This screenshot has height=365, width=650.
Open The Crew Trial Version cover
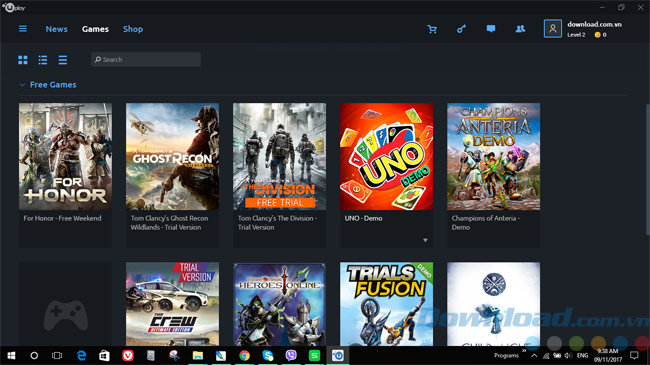pos(172,304)
